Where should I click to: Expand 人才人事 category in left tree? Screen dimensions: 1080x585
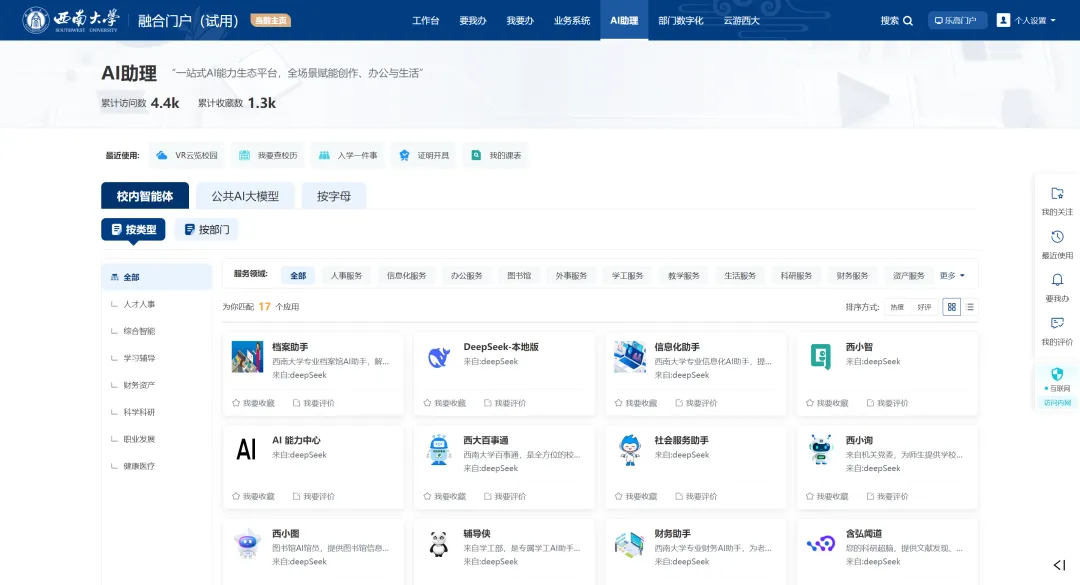tap(139, 304)
